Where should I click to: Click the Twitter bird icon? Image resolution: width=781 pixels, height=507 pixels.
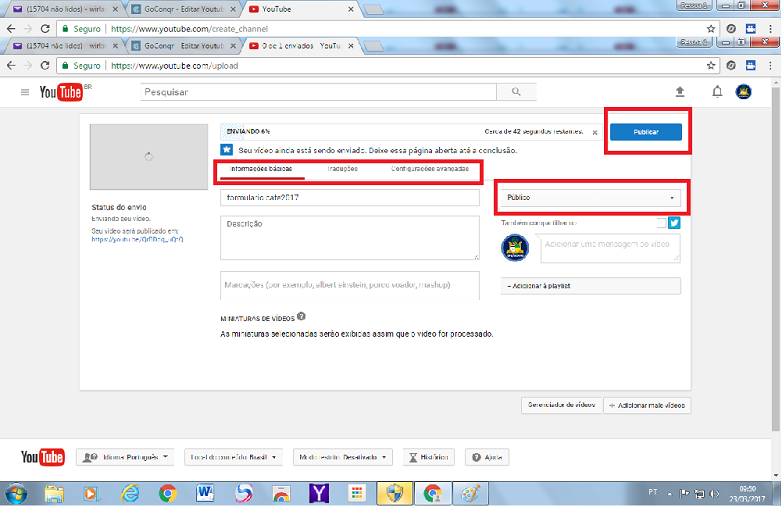674,223
